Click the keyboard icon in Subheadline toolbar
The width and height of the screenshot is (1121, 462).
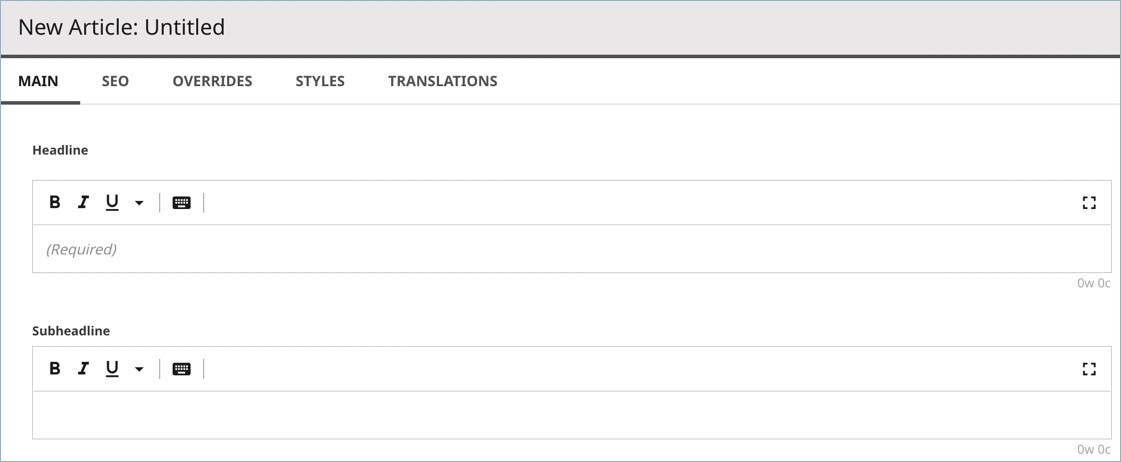(x=182, y=369)
